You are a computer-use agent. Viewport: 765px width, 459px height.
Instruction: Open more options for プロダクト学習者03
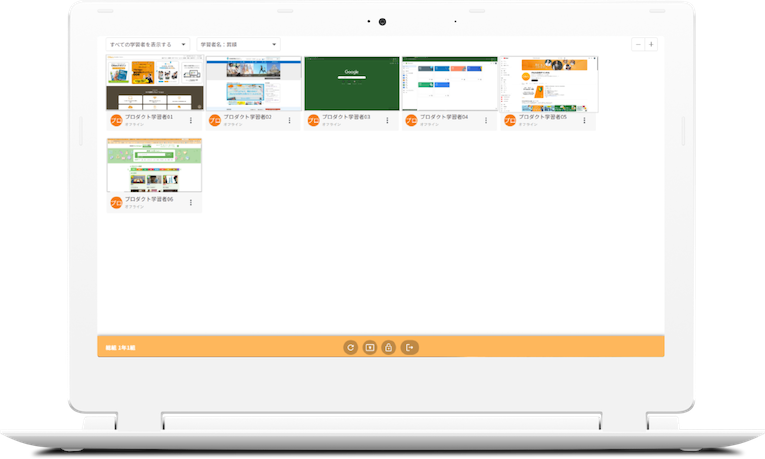tap(388, 120)
